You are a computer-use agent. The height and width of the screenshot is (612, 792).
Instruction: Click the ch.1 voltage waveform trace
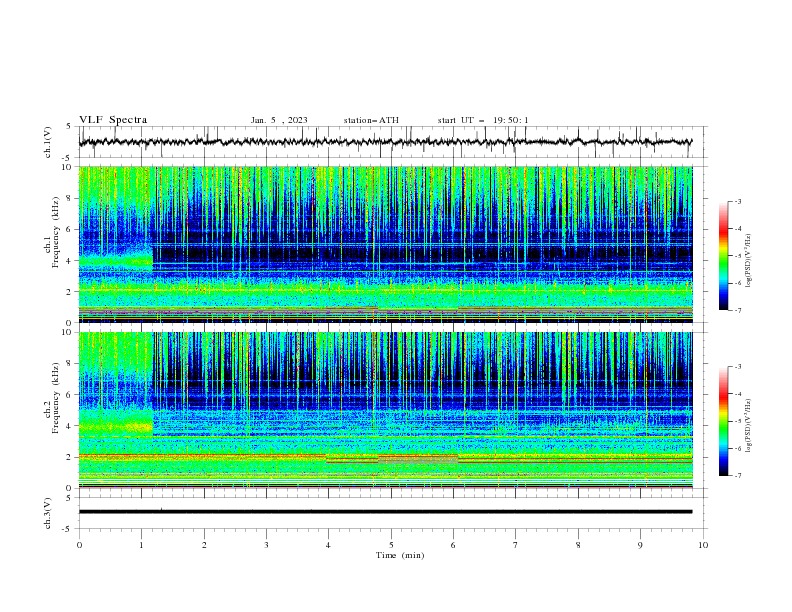386,142
